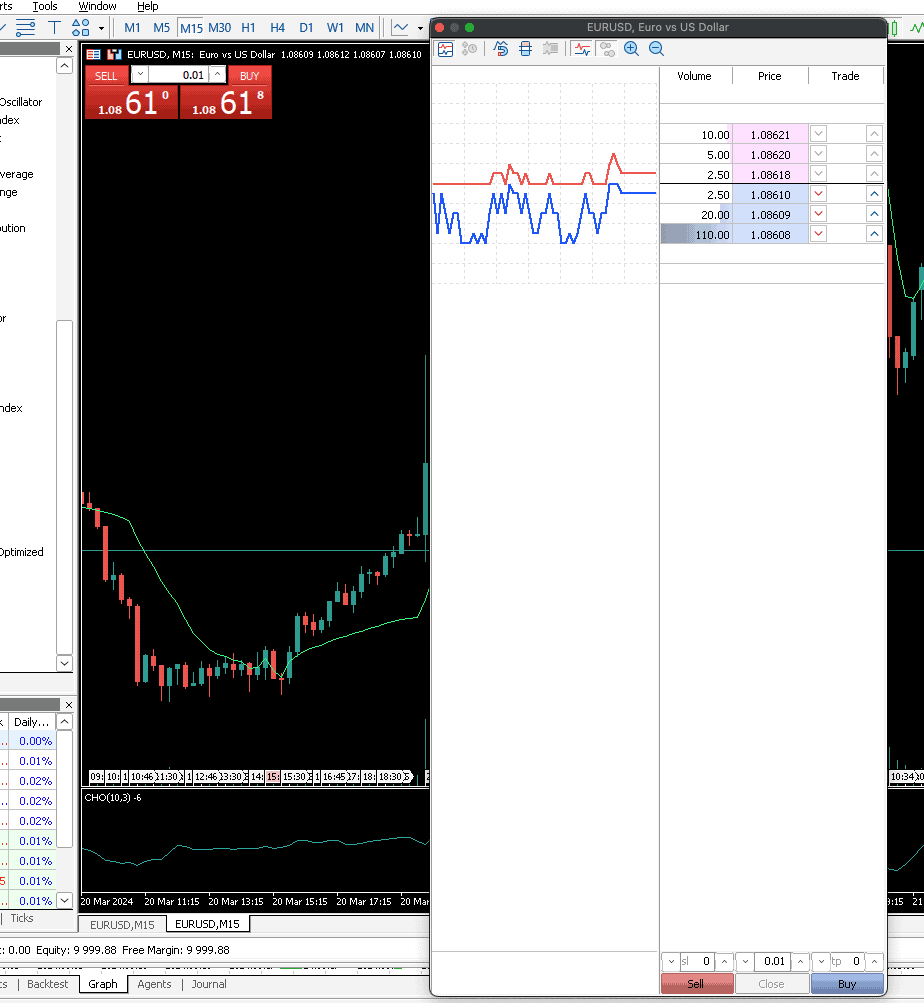This screenshot has height=1003, width=924.
Task: Click sell arrow at price 1.08608
Action: 818,234
